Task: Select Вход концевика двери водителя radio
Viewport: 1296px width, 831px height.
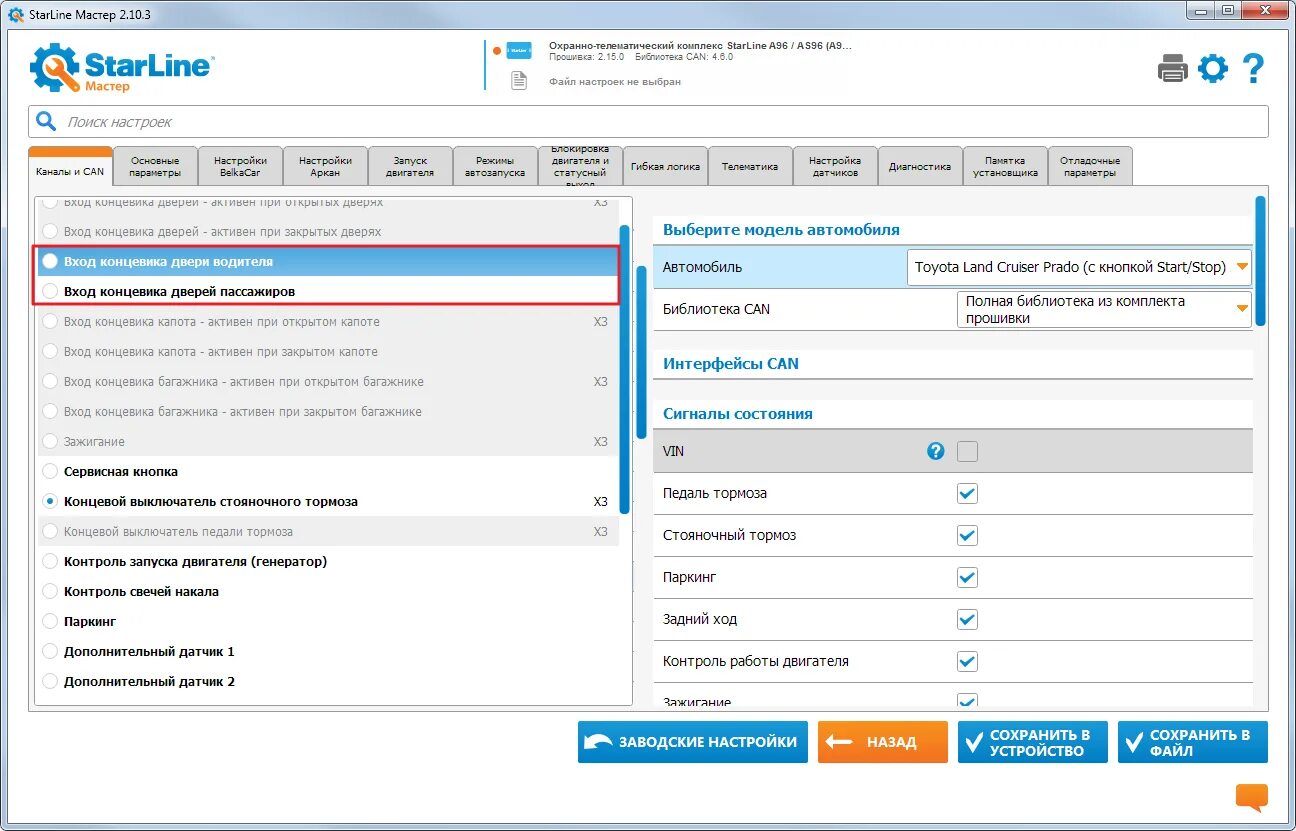Action: click(x=50, y=261)
